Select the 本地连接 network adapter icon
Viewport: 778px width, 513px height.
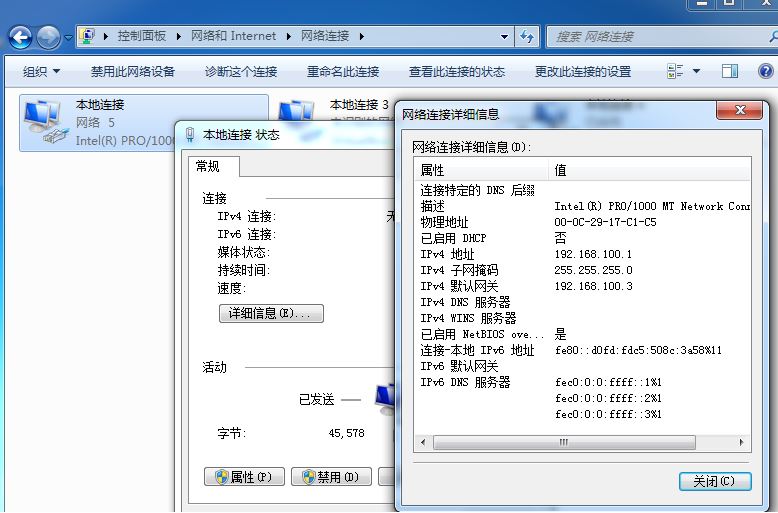(x=46, y=121)
